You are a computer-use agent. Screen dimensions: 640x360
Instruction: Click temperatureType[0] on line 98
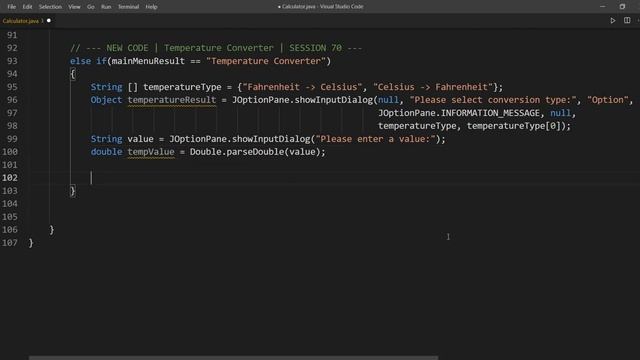pyautogui.click(x=514, y=126)
